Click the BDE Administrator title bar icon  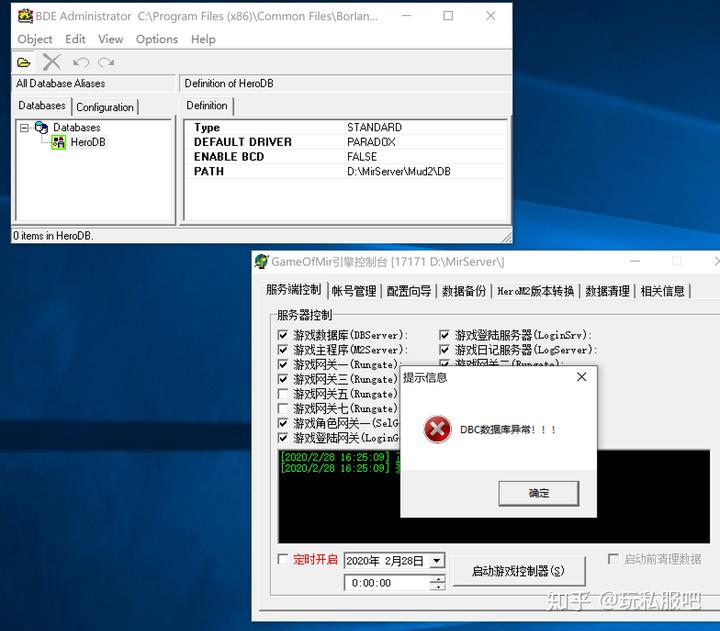(x=25, y=16)
